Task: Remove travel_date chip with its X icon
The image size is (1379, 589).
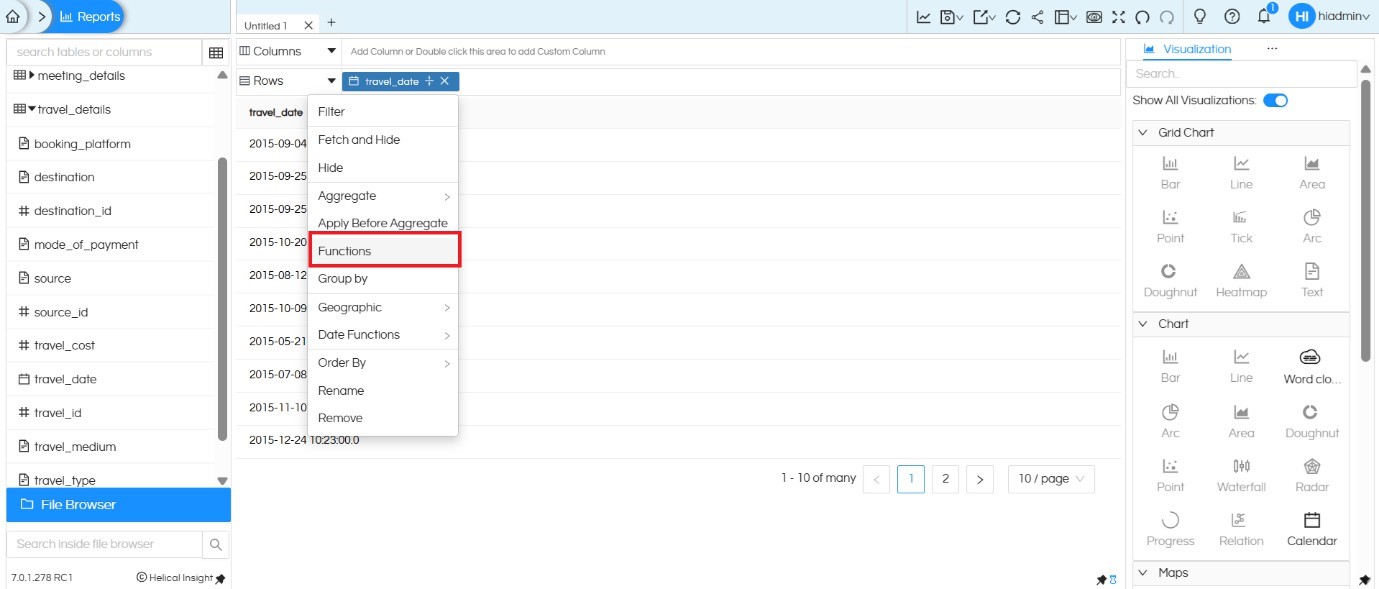Action: click(x=445, y=81)
